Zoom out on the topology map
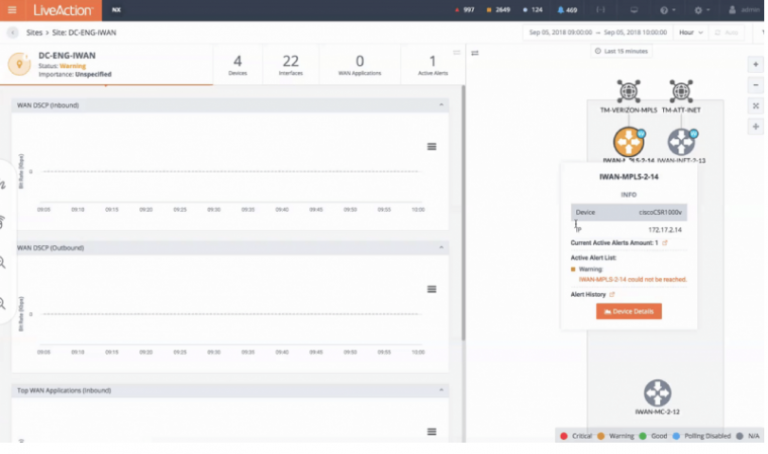768x454 pixels. pyautogui.click(x=756, y=85)
